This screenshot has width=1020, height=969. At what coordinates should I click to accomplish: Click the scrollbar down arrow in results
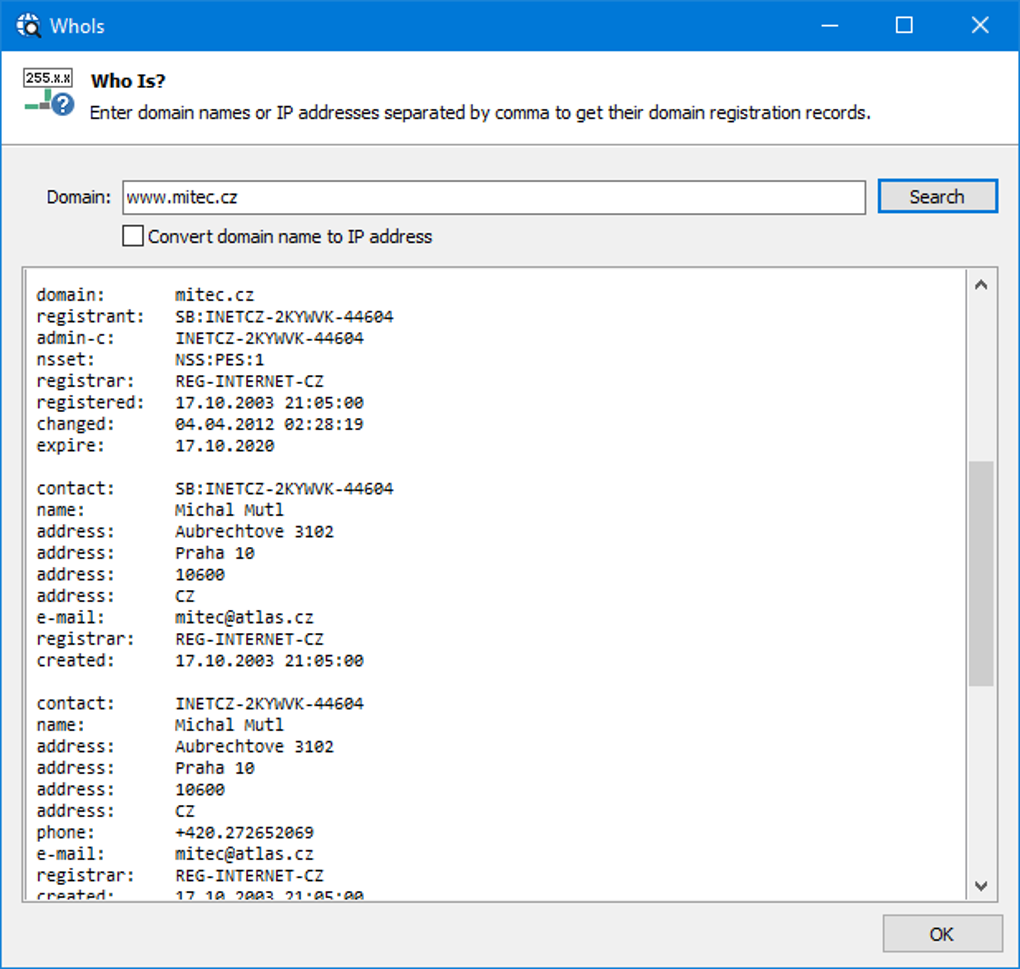[980, 886]
